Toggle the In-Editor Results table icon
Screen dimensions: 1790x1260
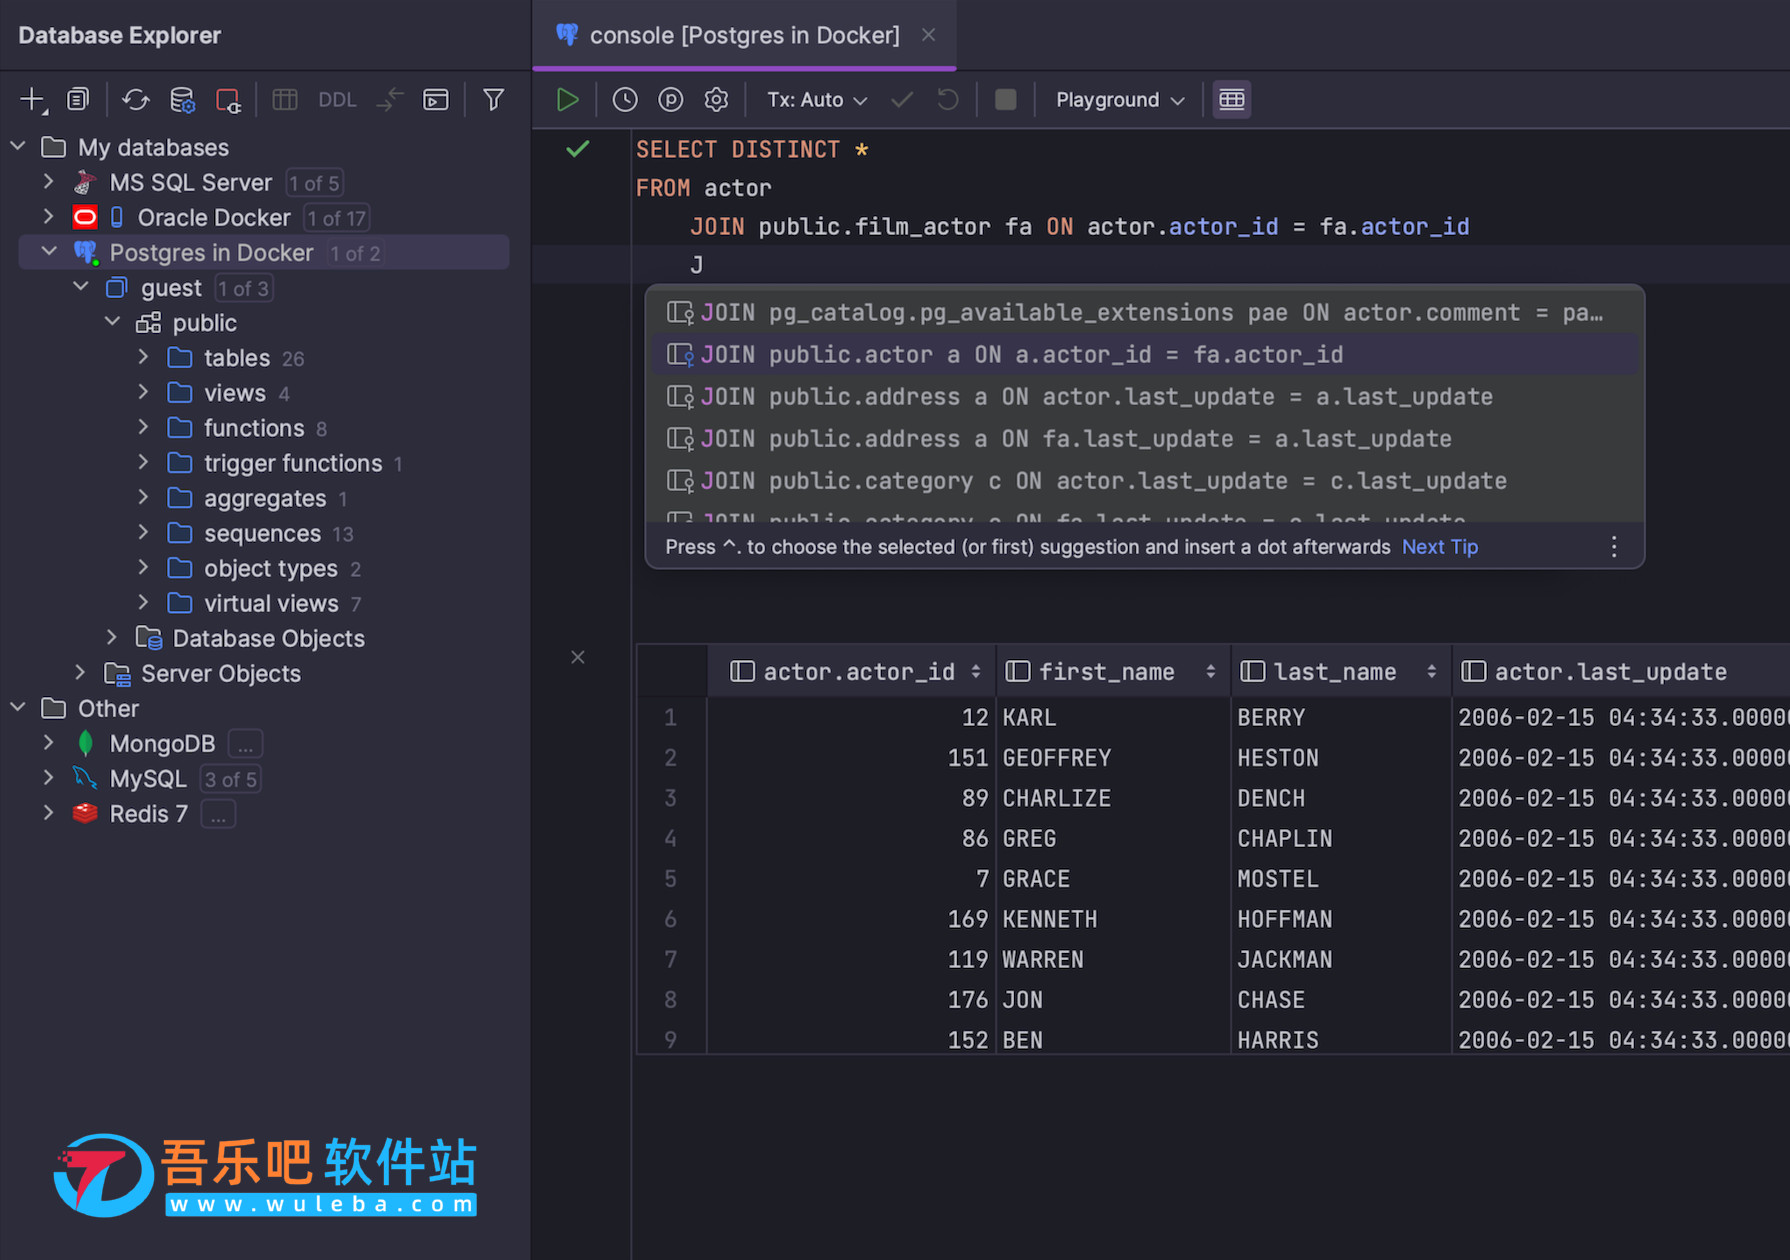[x=1232, y=100]
